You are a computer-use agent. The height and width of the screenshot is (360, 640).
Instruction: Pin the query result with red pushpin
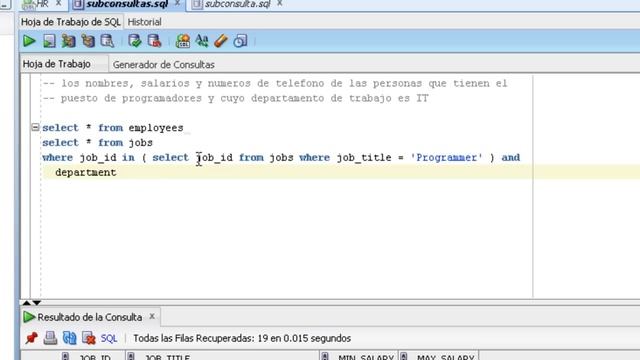(31, 338)
